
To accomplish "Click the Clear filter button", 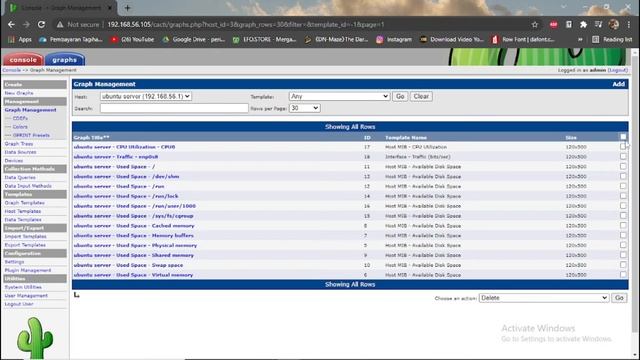I will pos(421,96).
